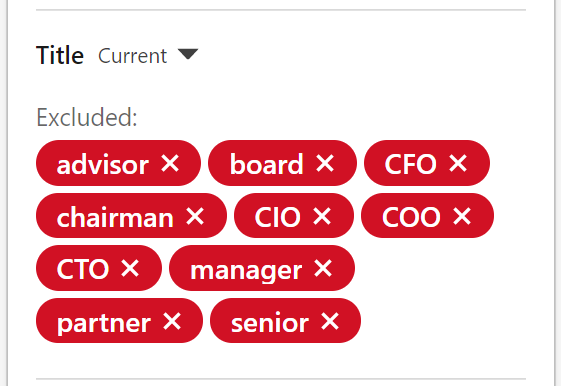Screen dimensions: 561x386
Task: Remove chairman from excluded titles
Action: pos(195,216)
